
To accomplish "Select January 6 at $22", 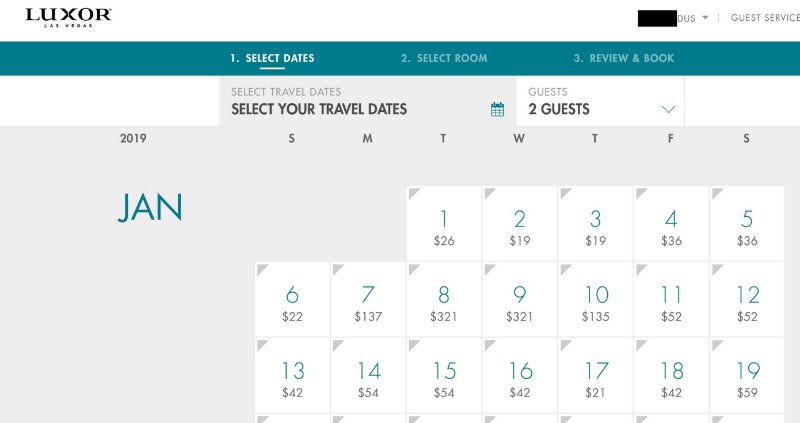I will tap(292, 300).
